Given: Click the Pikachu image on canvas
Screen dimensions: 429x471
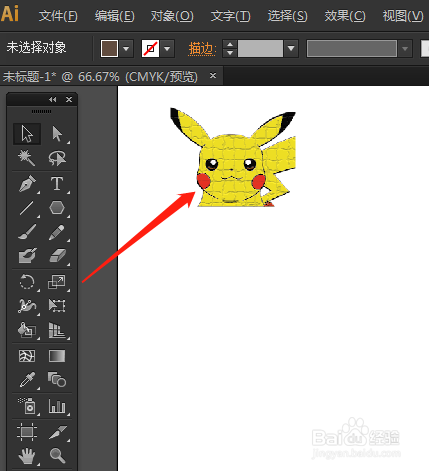Looking at the screenshot, I should click(233, 157).
